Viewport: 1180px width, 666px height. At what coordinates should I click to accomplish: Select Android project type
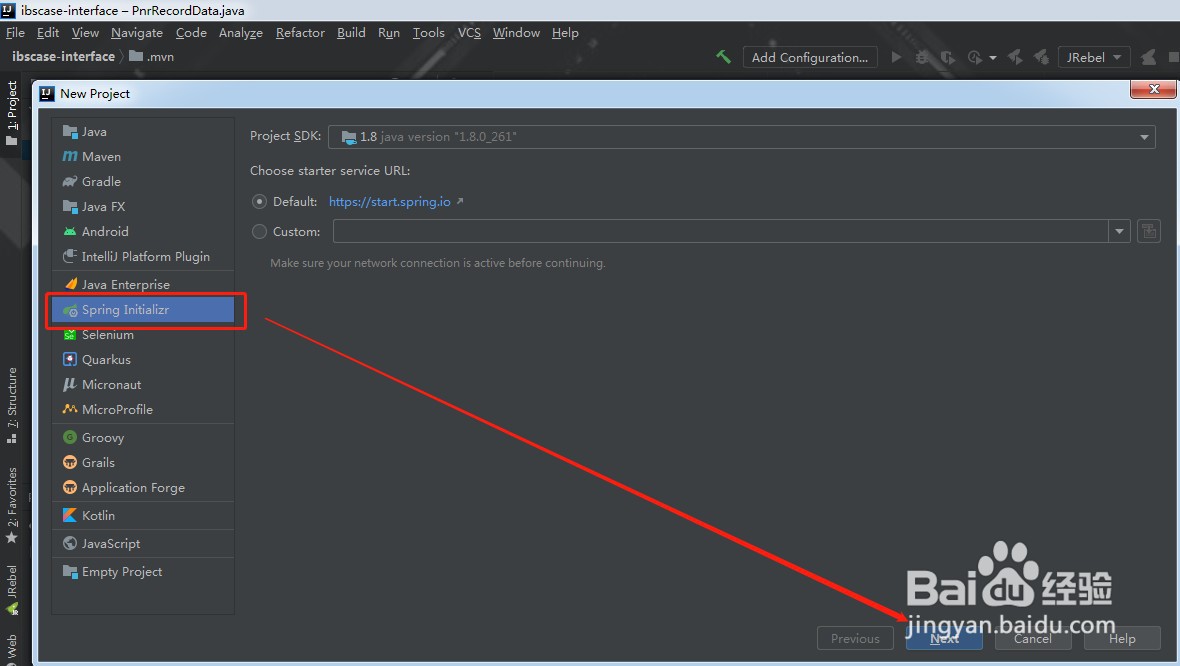(x=143, y=231)
